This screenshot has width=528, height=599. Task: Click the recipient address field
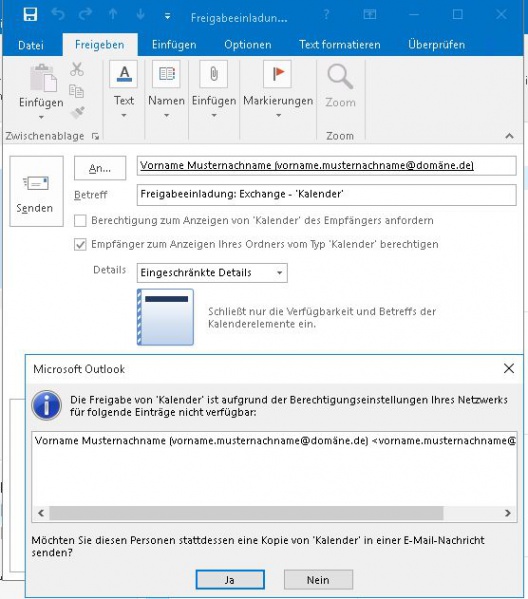pos(327,166)
